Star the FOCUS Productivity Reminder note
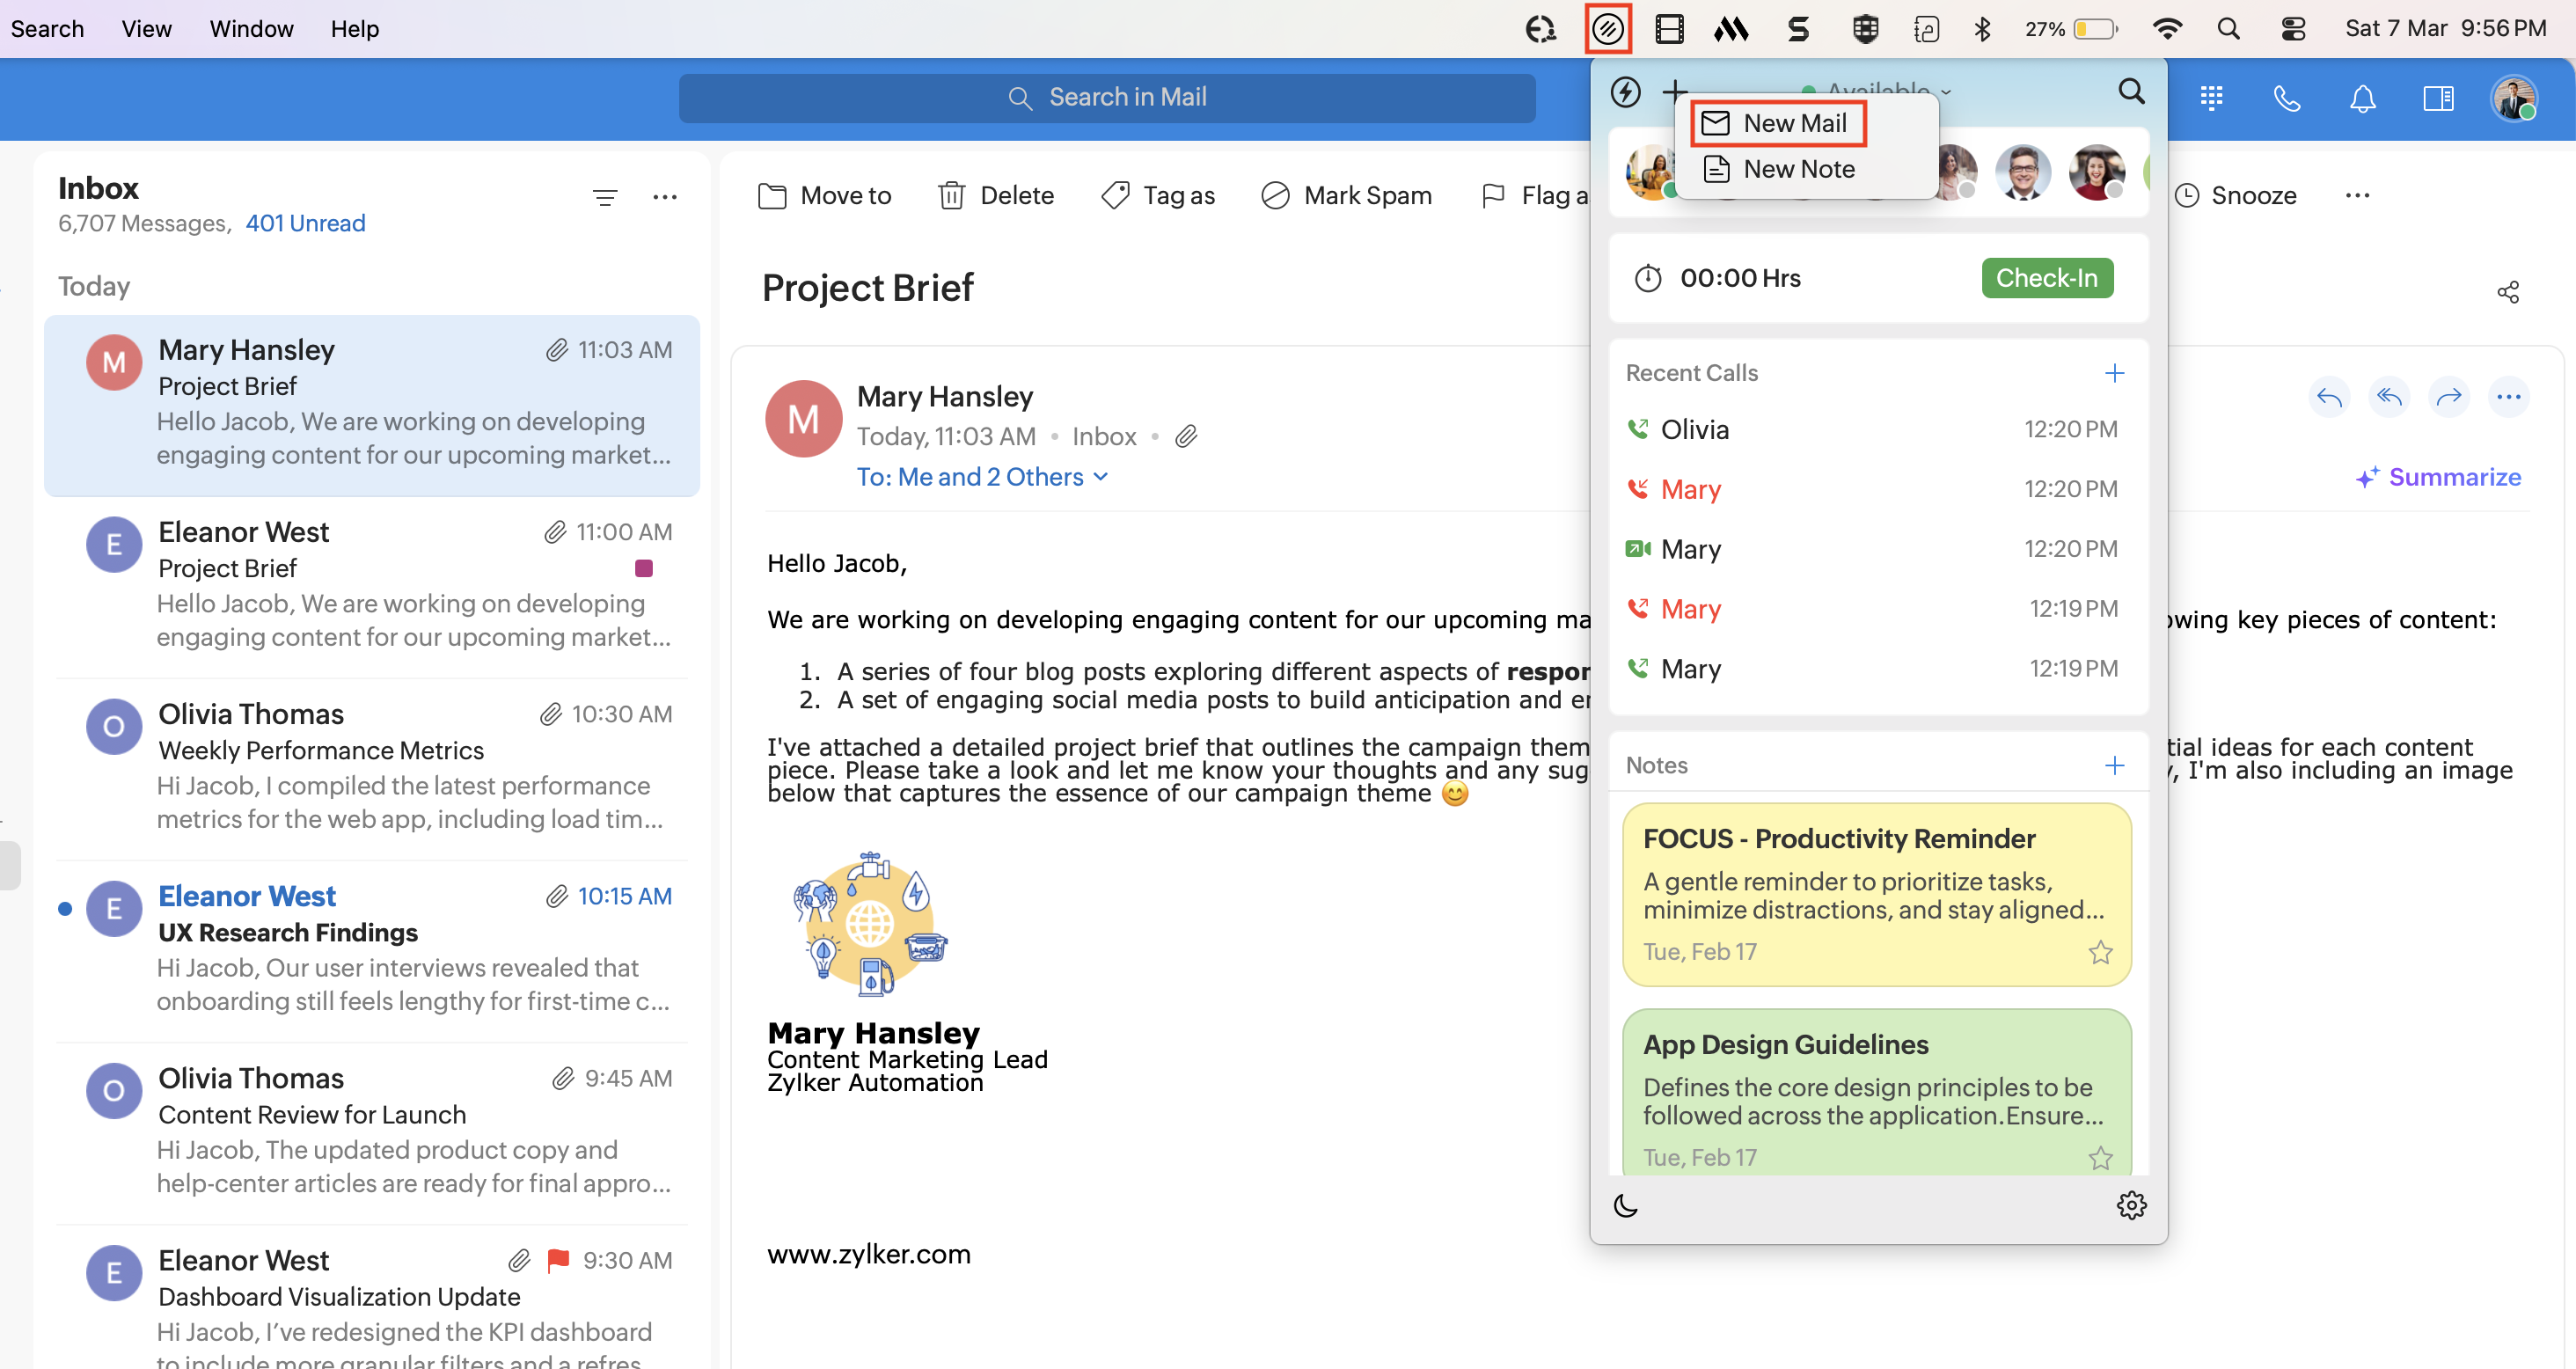 click(x=2100, y=952)
